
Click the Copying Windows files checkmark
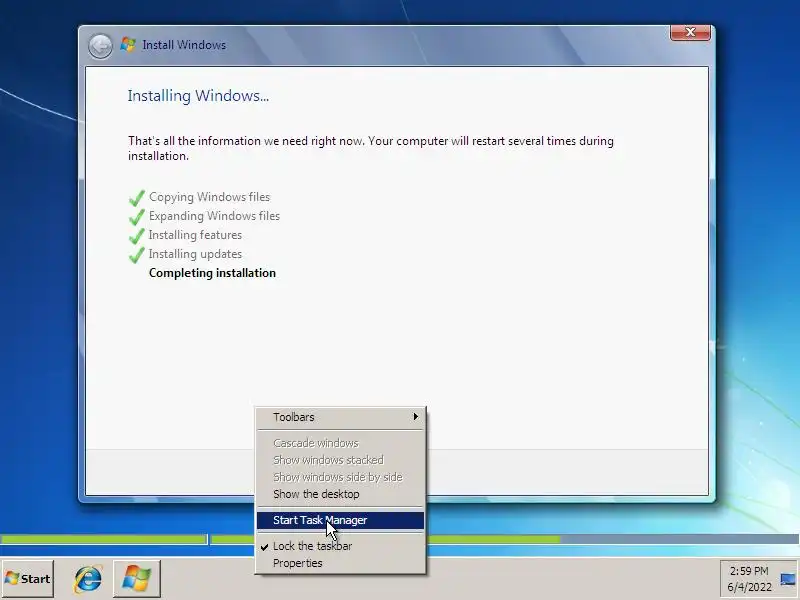137,198
